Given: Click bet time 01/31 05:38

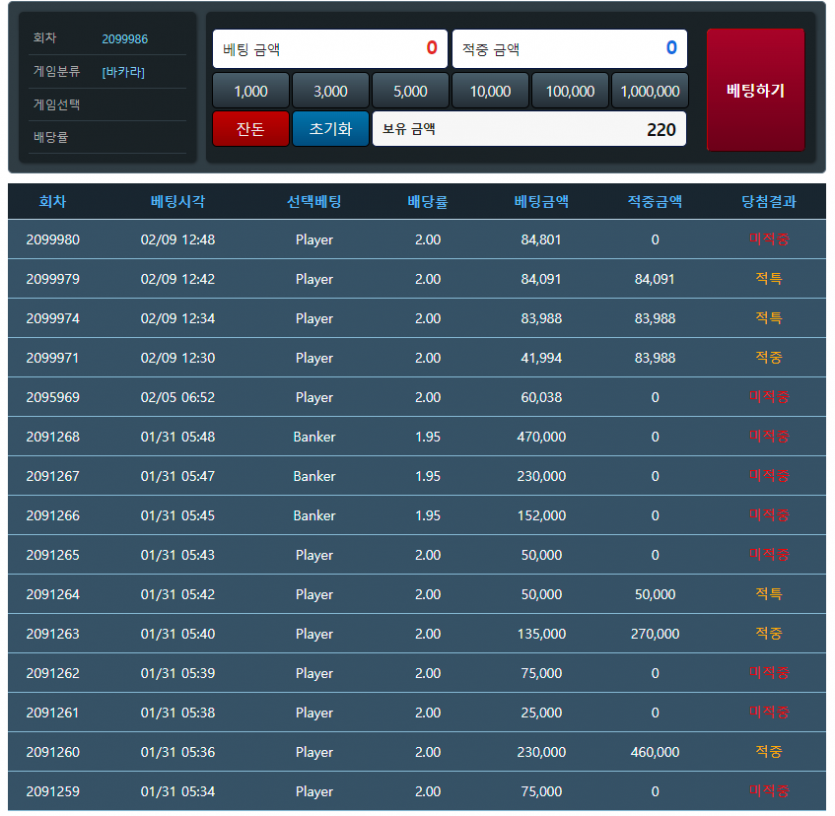Looking at the screenshot, I should 178,713.
